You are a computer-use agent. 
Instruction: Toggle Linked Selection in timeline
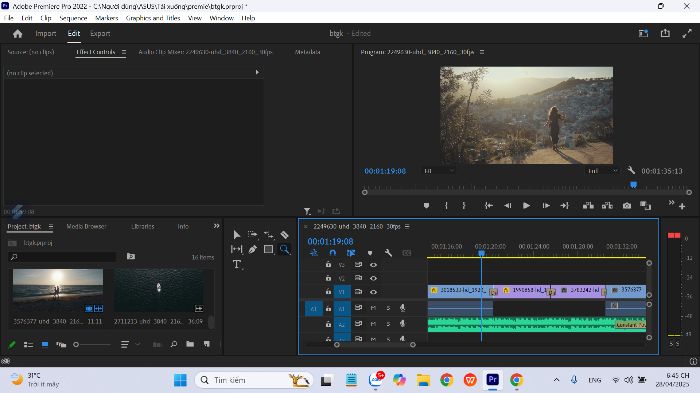[x=351, y=253]
